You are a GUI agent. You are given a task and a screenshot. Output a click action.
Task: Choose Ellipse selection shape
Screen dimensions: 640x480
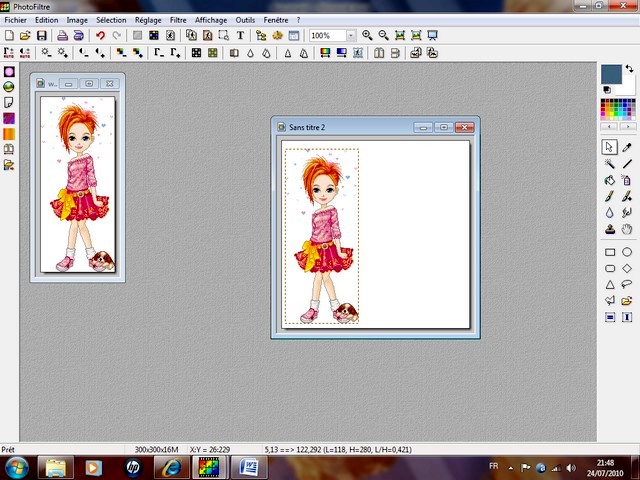[627, 252]
